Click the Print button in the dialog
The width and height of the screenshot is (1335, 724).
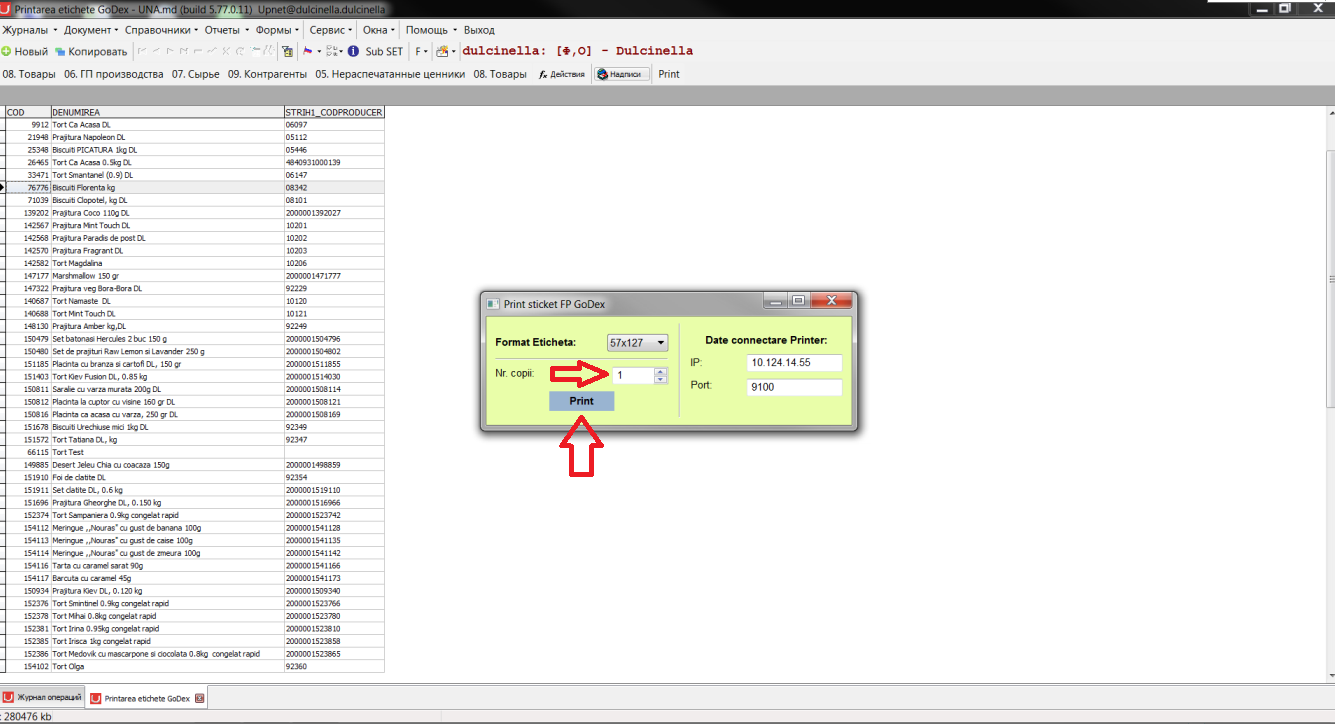pos(581,401)
